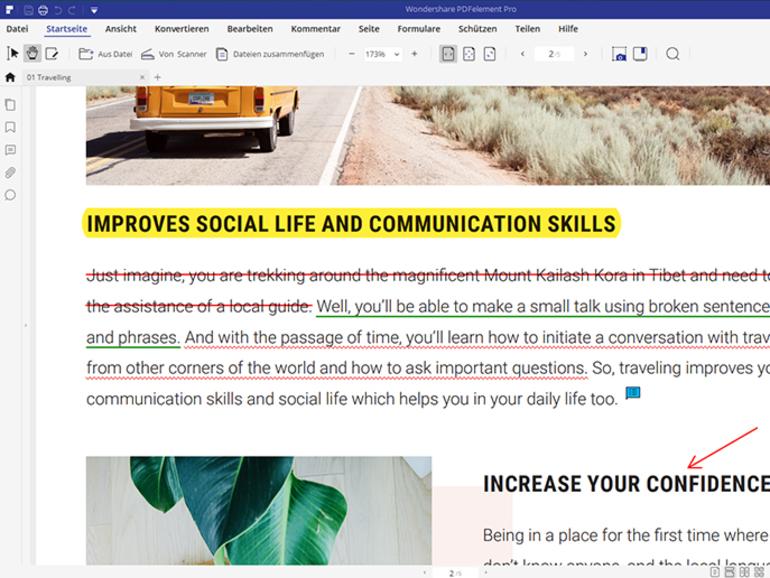The height and width of the screenshot is (578, 770).
Task: Click the screenshot capture icon
Action: [x=619, y=54]
